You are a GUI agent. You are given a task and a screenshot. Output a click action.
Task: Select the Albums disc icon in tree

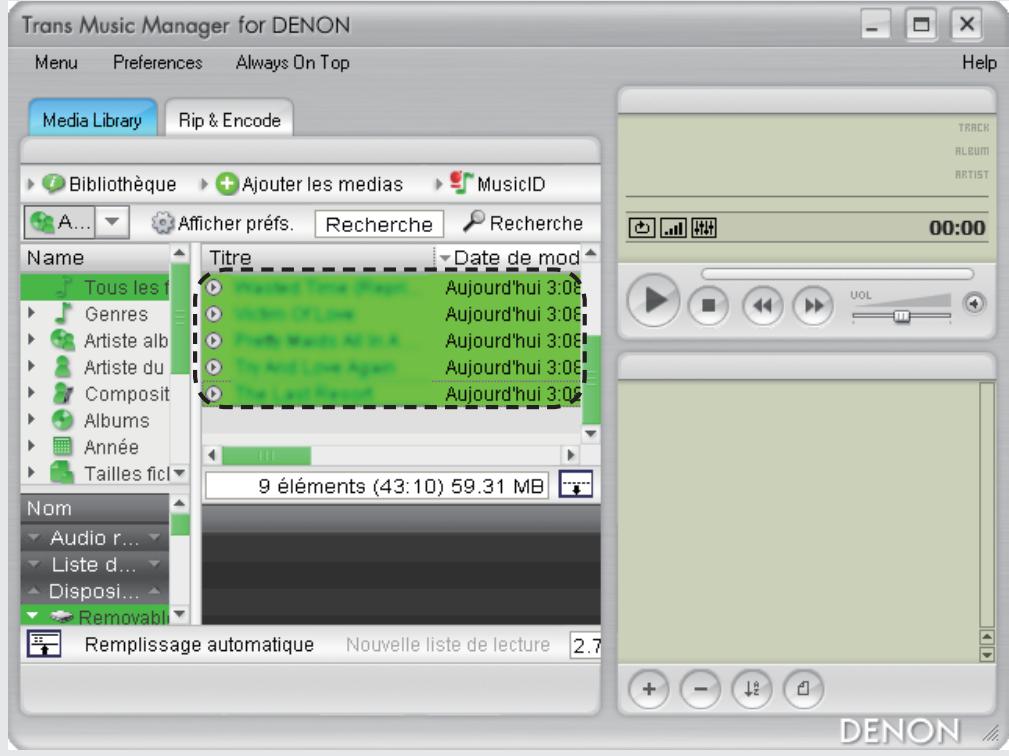pos(62,420)
